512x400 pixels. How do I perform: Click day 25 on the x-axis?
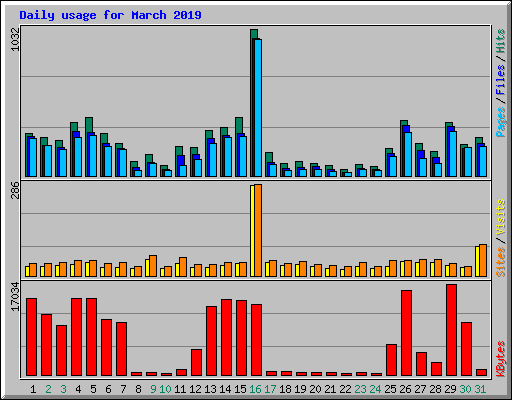tap(390, 389)
